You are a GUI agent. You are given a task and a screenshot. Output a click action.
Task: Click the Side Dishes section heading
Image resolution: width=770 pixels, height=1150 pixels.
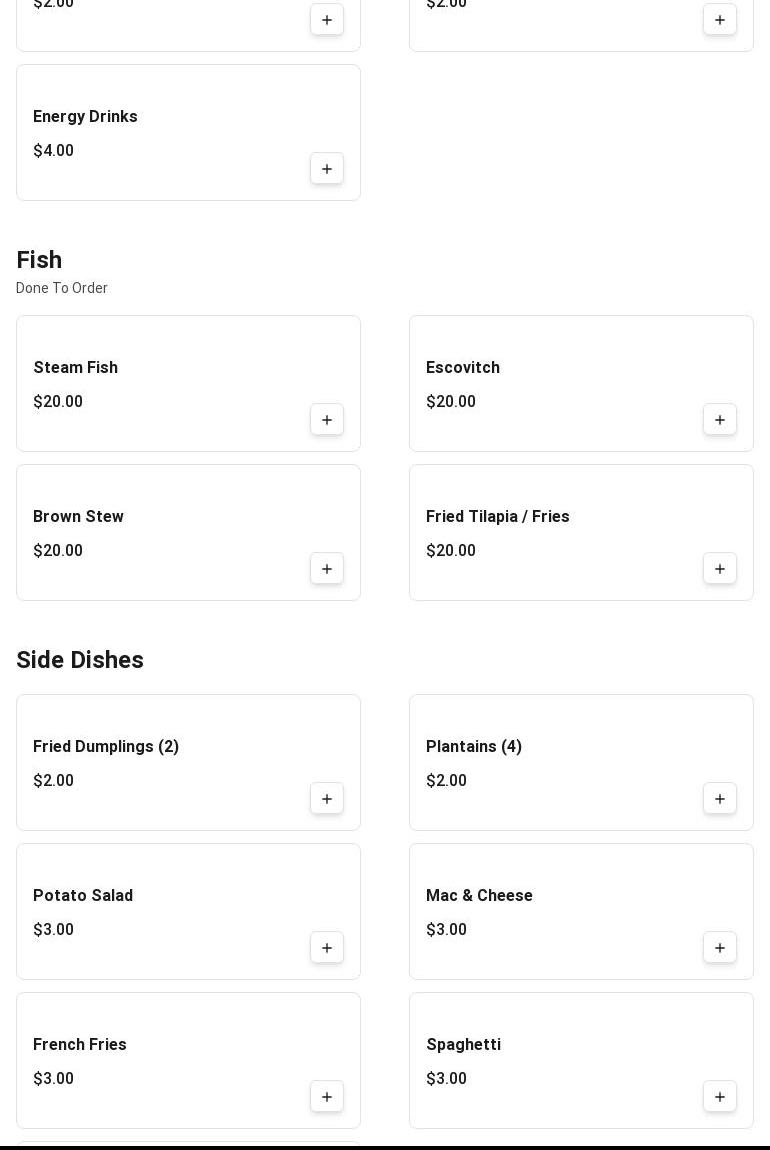pyautogui.click(x=80, y=660)
